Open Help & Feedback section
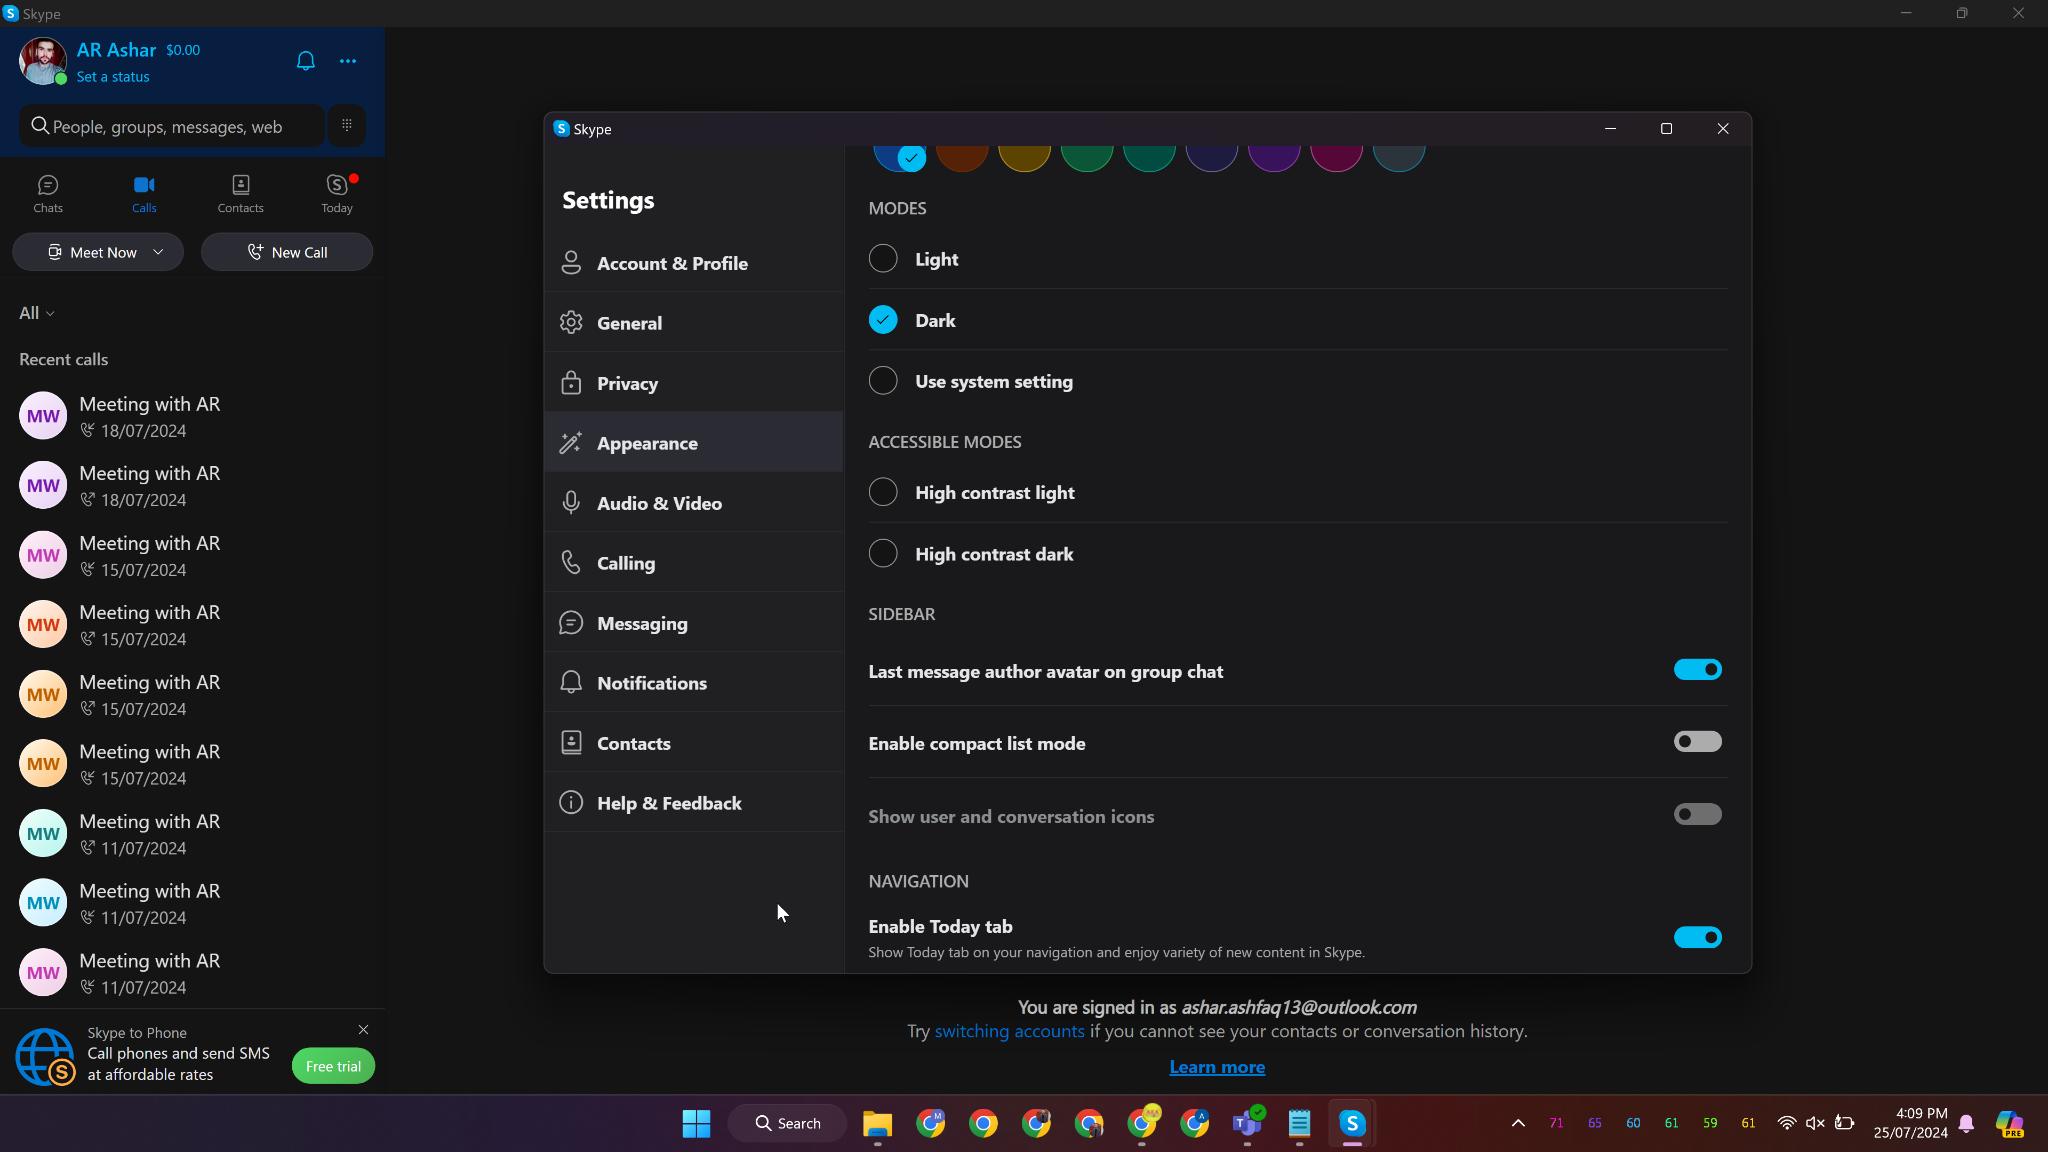Screen dimensions: 2048x1152 click(694, 803)
